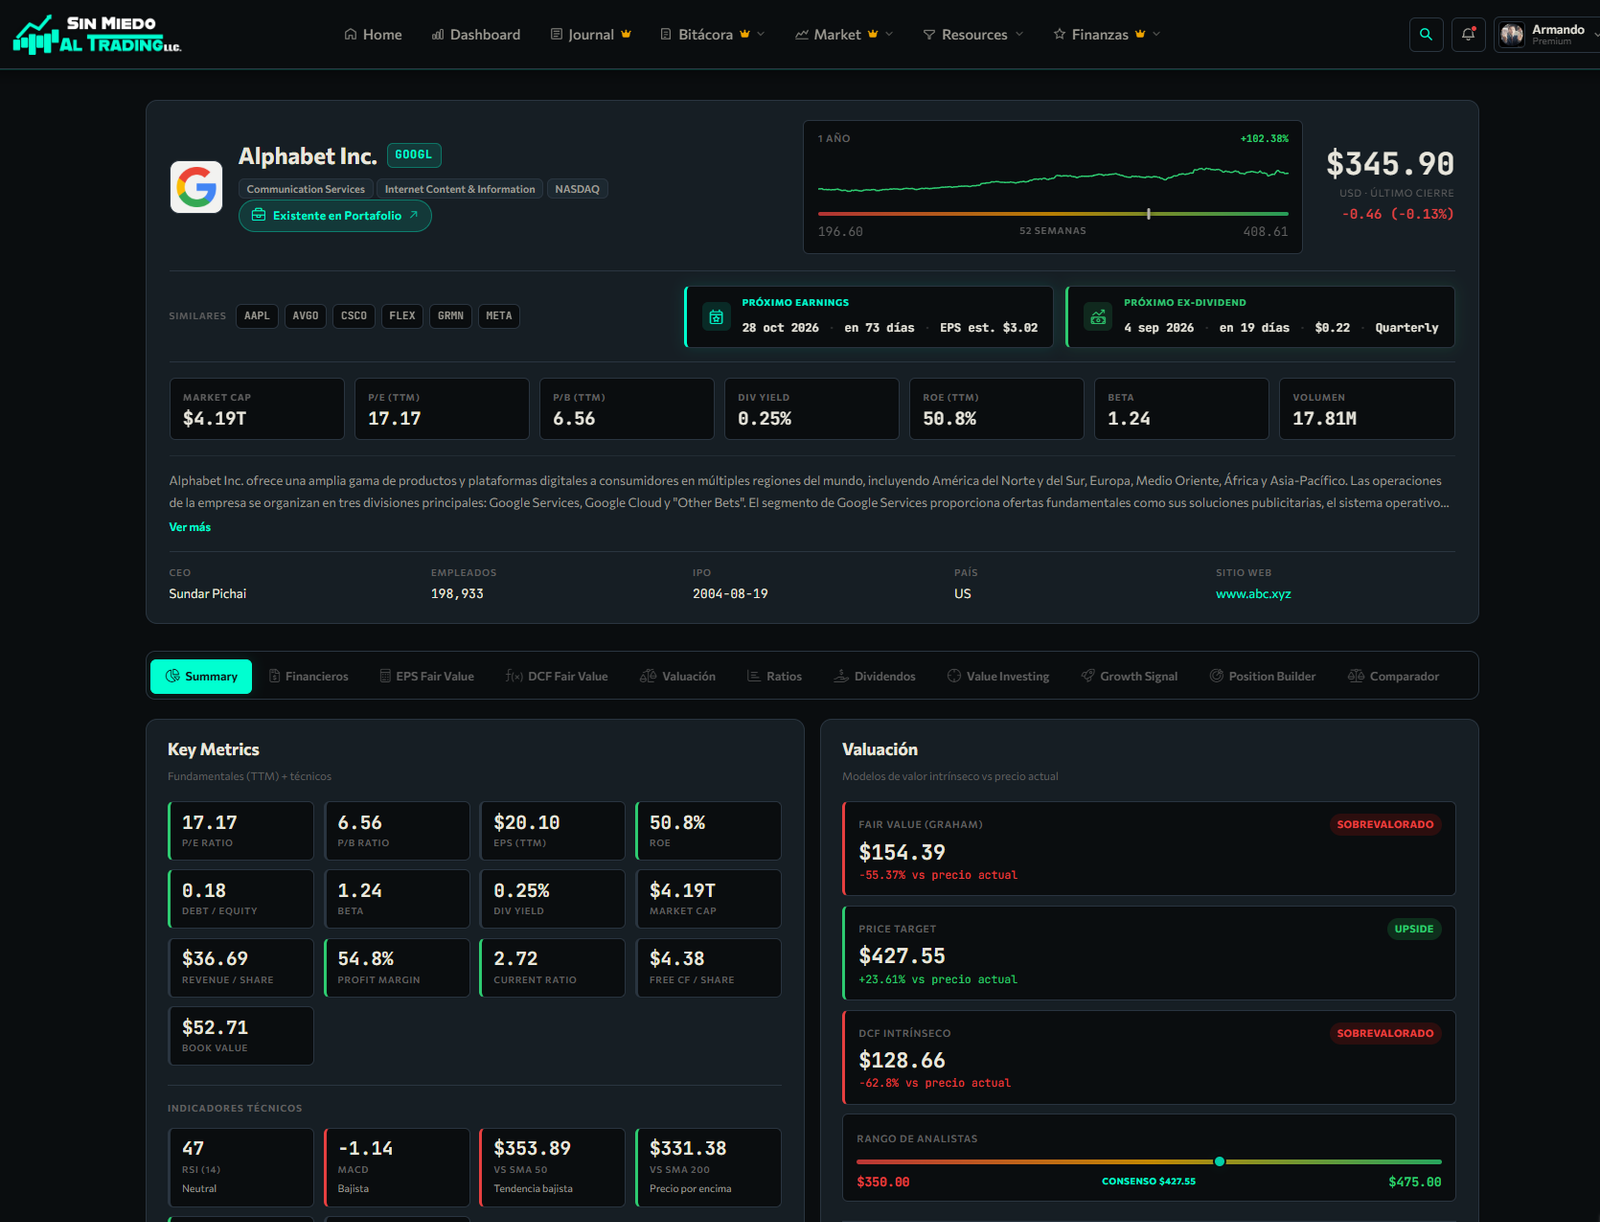
Task: Switch to the EPS Fair Value tab
Action: click(426, 676)
